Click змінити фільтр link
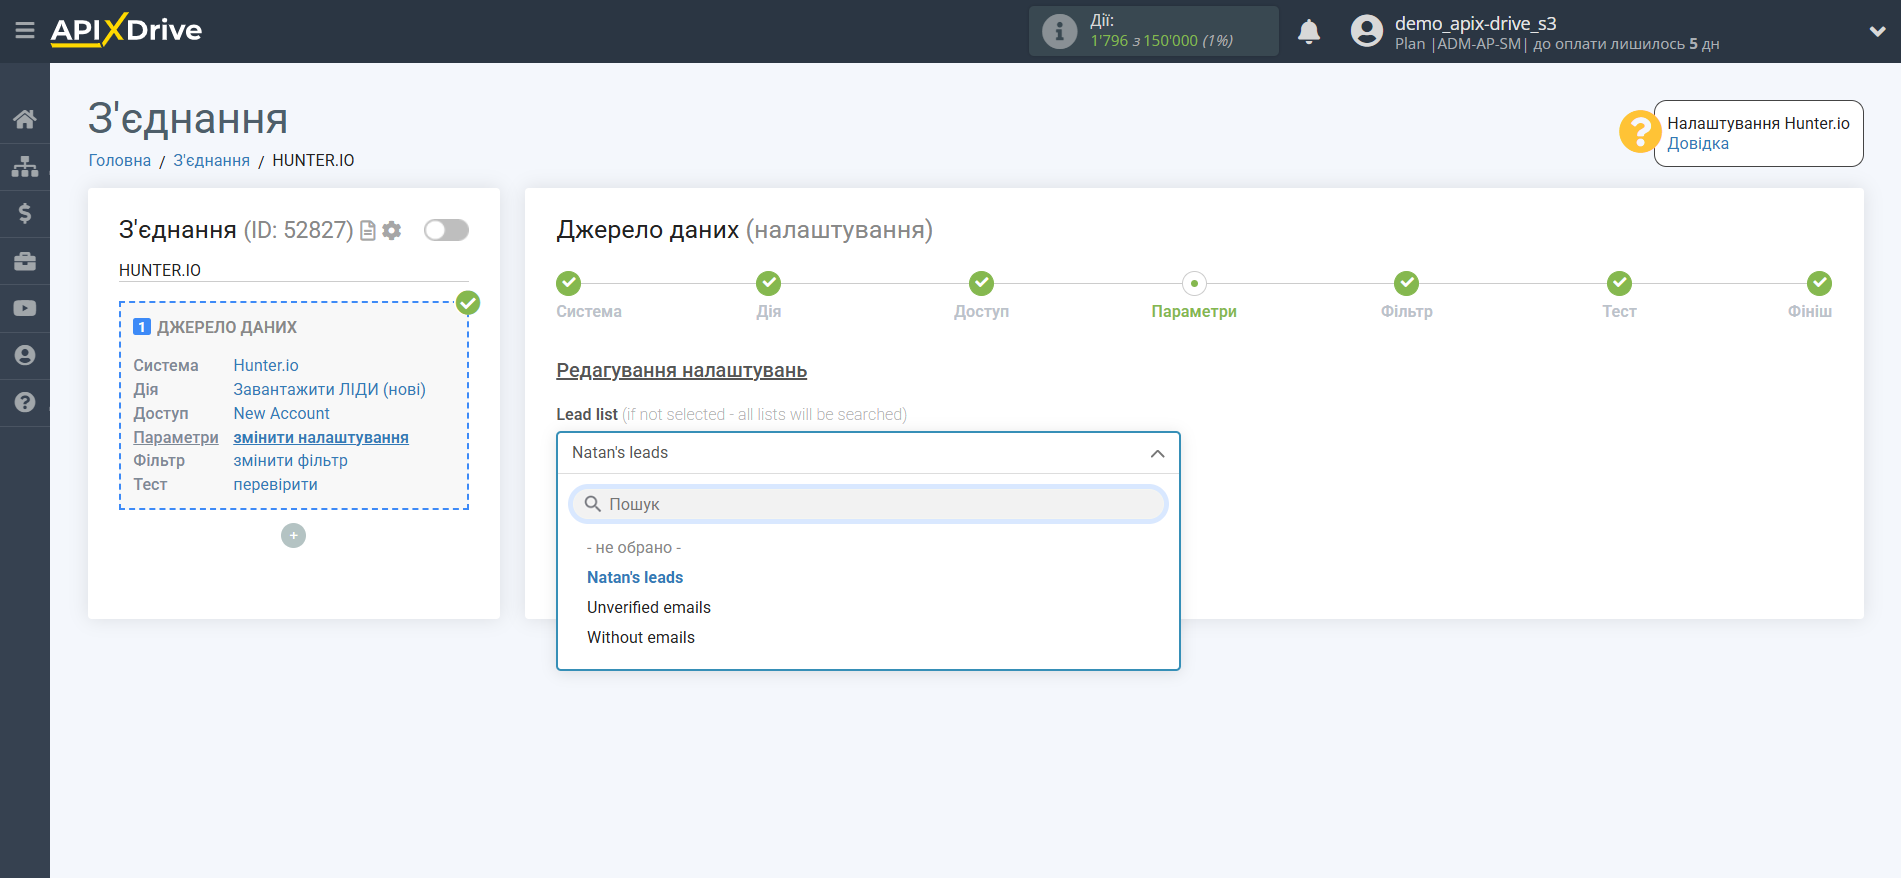1901x878 pixels. coord(291,461)
